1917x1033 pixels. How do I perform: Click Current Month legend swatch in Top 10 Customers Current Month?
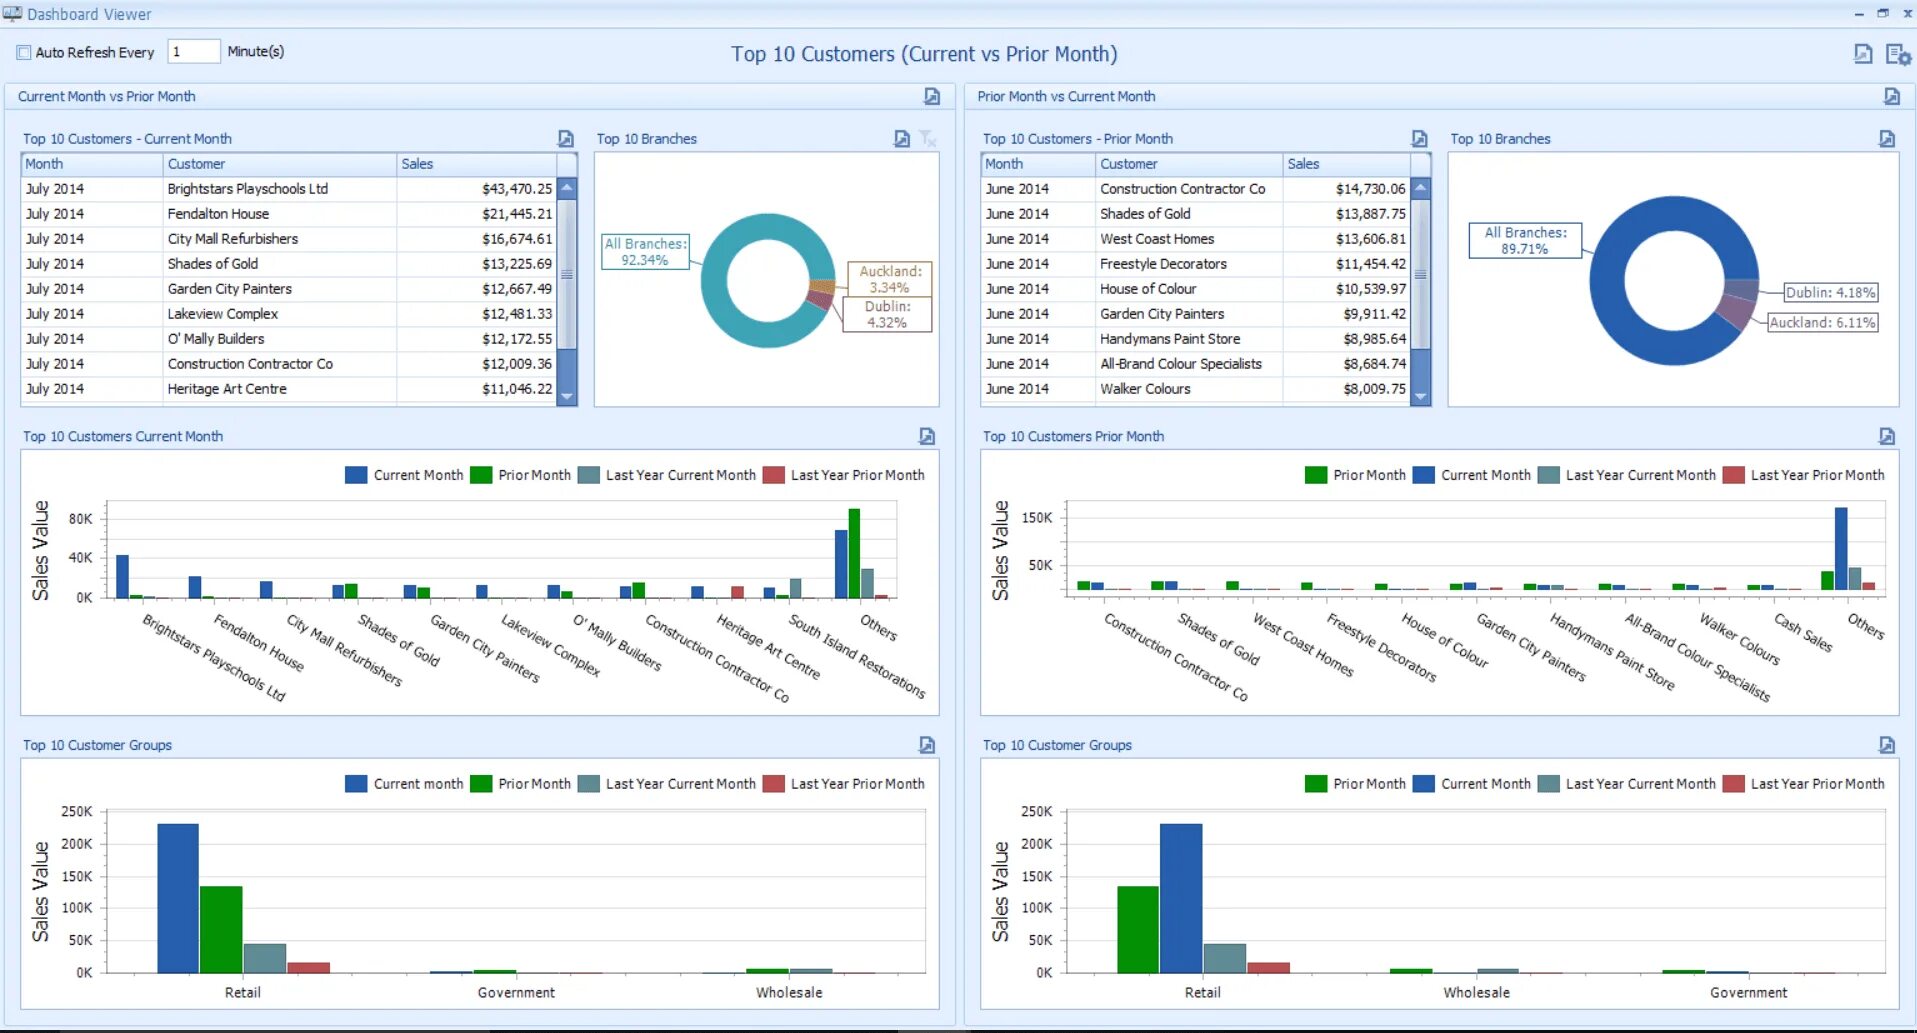(356, 475)
